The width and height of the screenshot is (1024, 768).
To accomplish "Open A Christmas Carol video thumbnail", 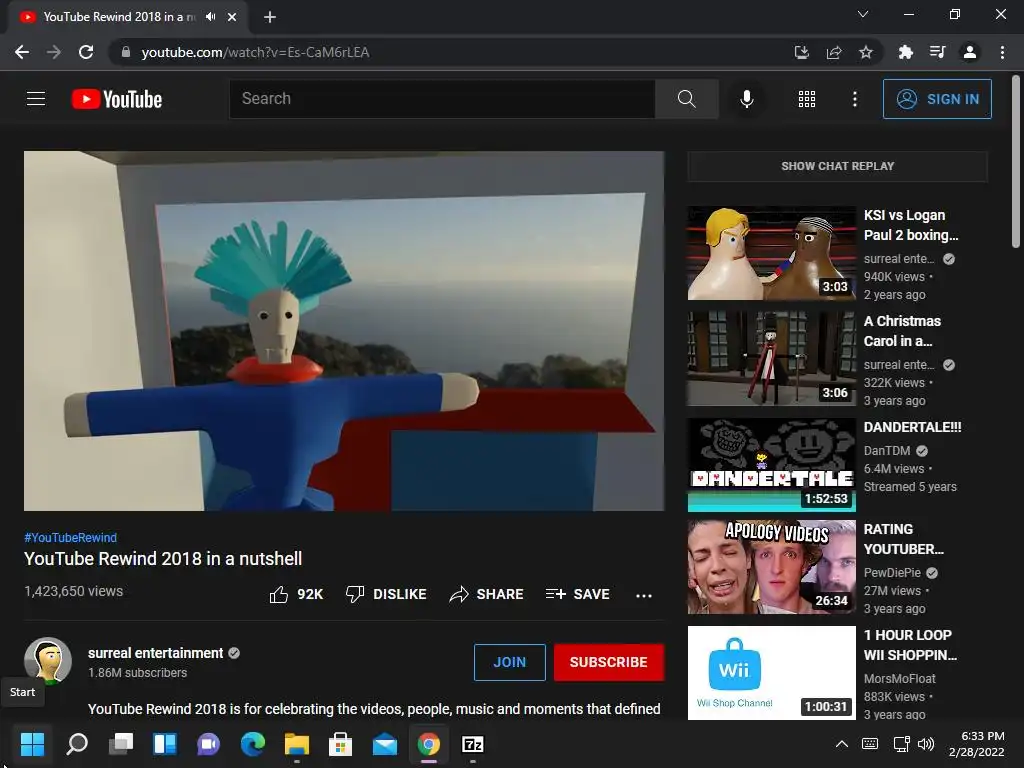I will click(771, 359).
